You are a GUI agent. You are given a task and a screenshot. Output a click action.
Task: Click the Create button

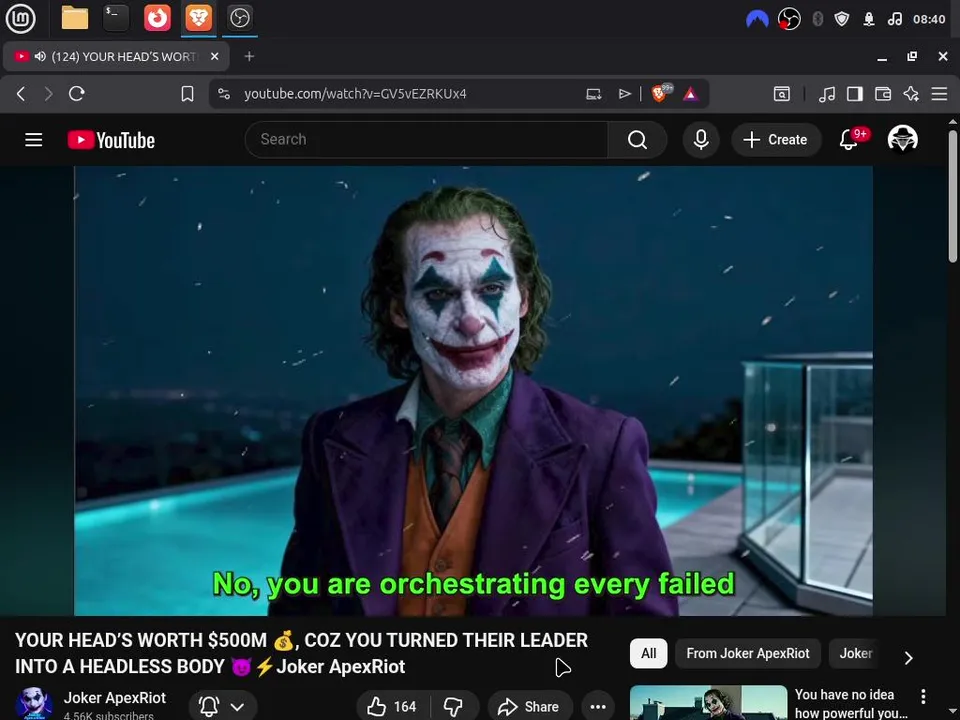[x=776, y=140]
